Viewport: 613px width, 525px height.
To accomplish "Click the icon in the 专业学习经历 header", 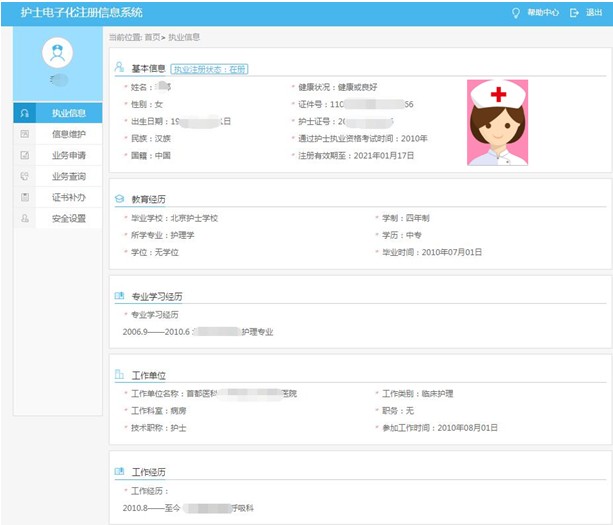I will (x=120, y=296).
